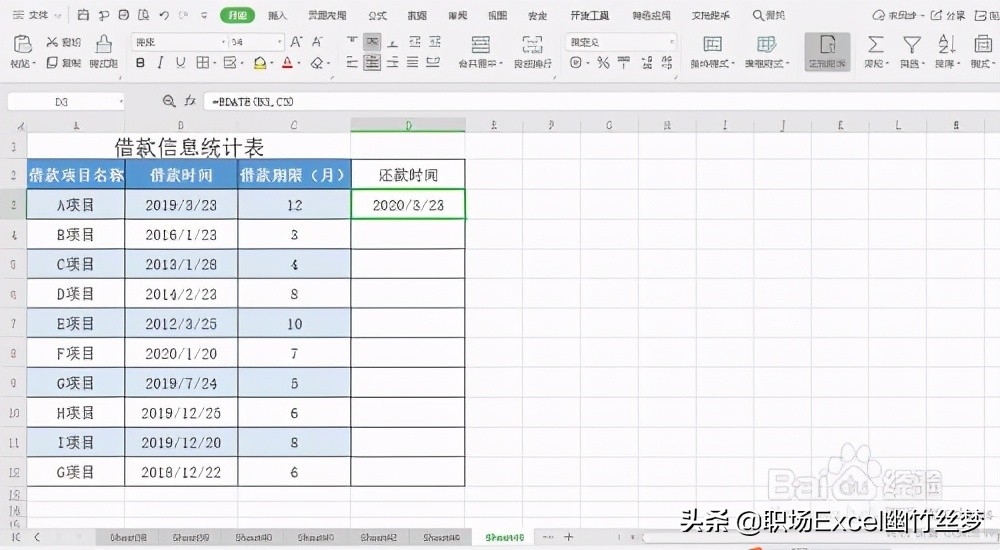This screenshot has height=550, width=1000.
Task: Toggle center horizontal alignment
Action: click(372, 63)
